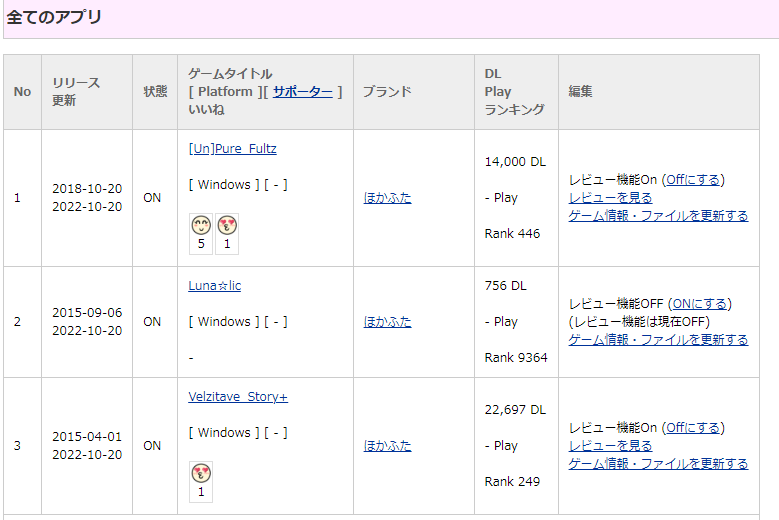Click ON status in Velzitave_Story+ row
779x520 pixels.
coord(152,446)
